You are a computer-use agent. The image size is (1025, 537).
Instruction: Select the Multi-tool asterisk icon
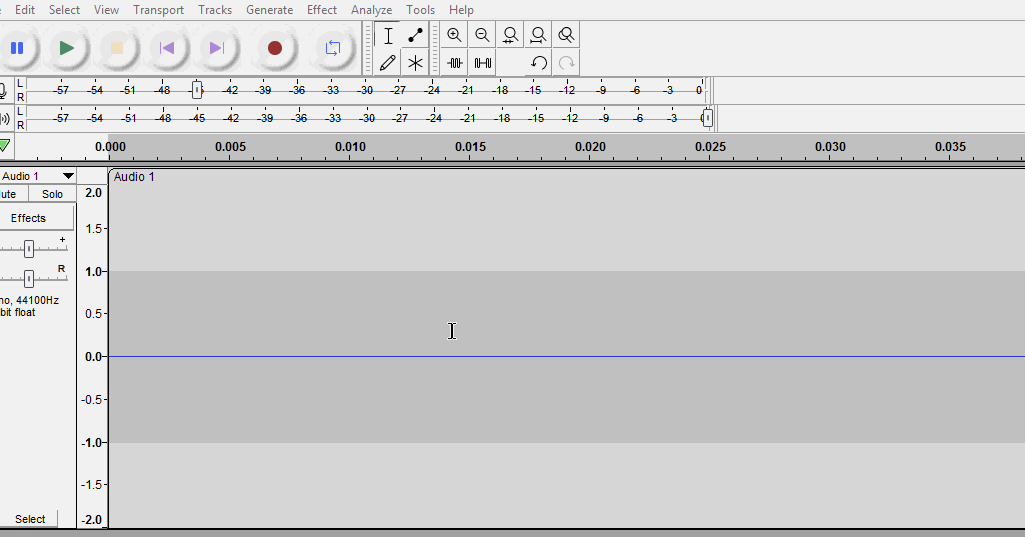pyautogui.click(x=415, y=63)
